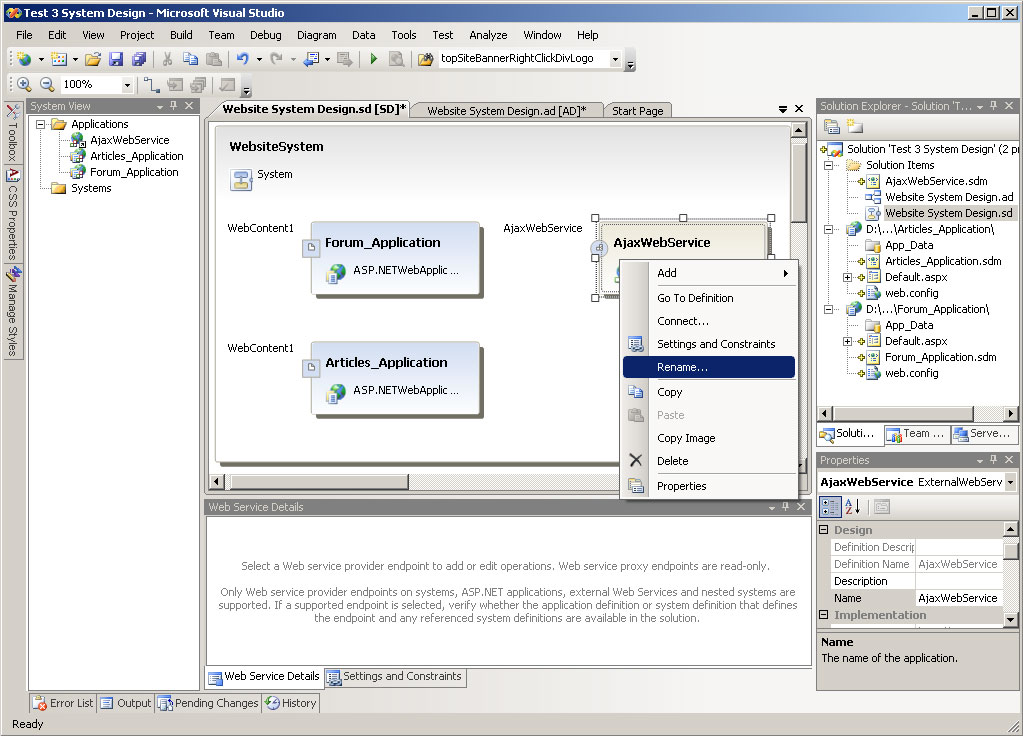Click the Undo arrow icon
The image size is (1023, 736).
243,59
